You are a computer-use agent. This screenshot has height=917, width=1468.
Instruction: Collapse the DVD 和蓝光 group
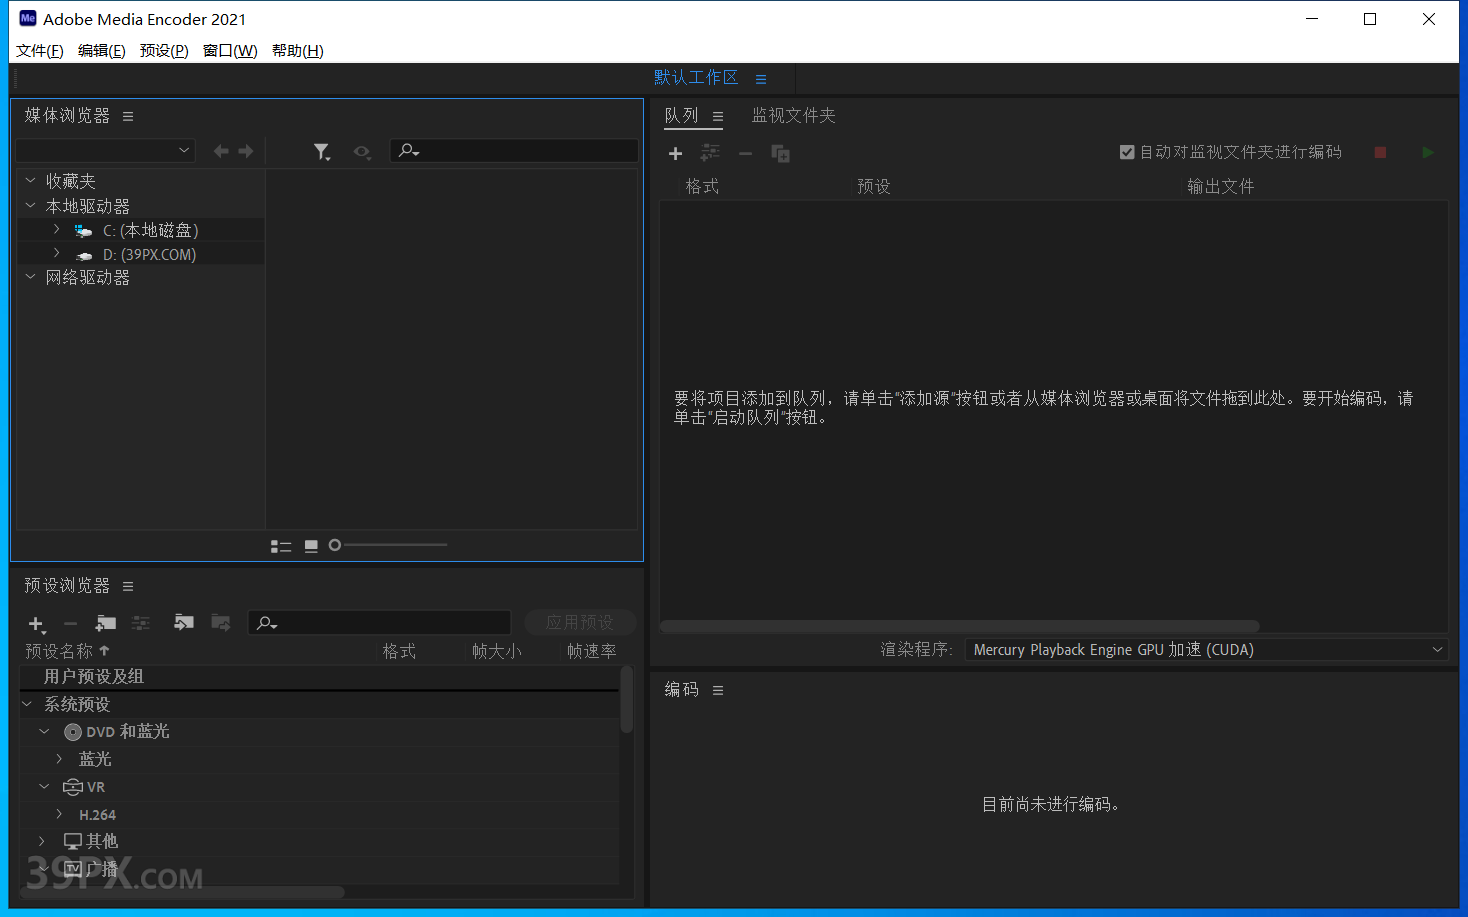(x=44, y=732)
